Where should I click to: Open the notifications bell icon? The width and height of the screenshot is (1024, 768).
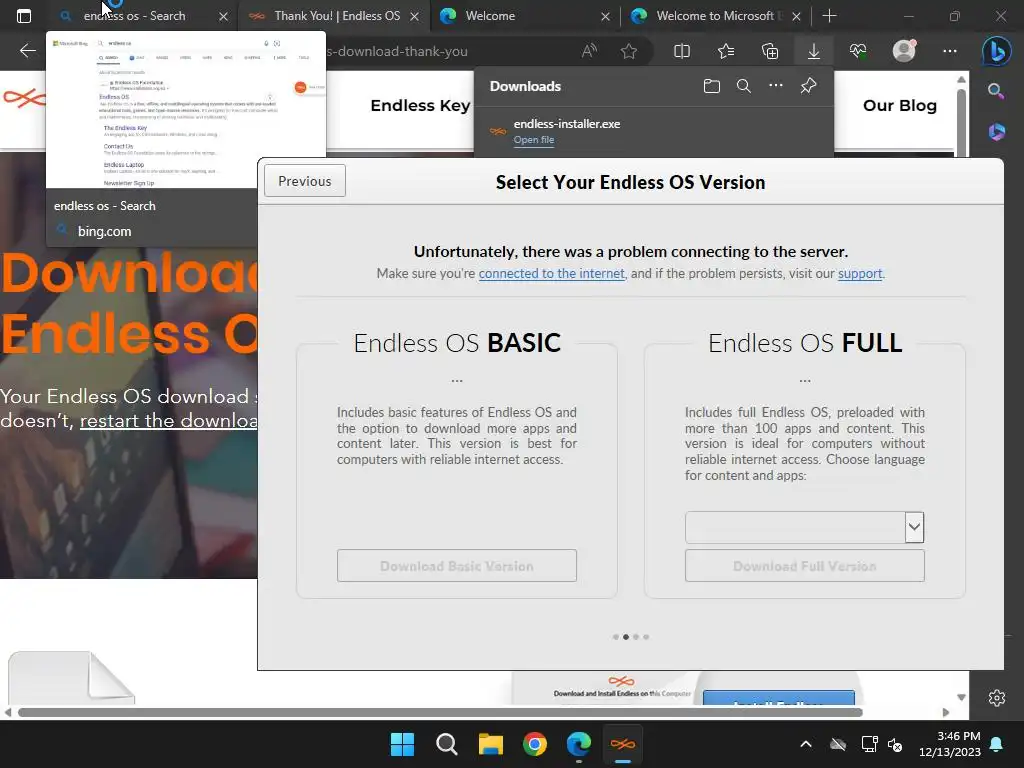click(997, 744)
